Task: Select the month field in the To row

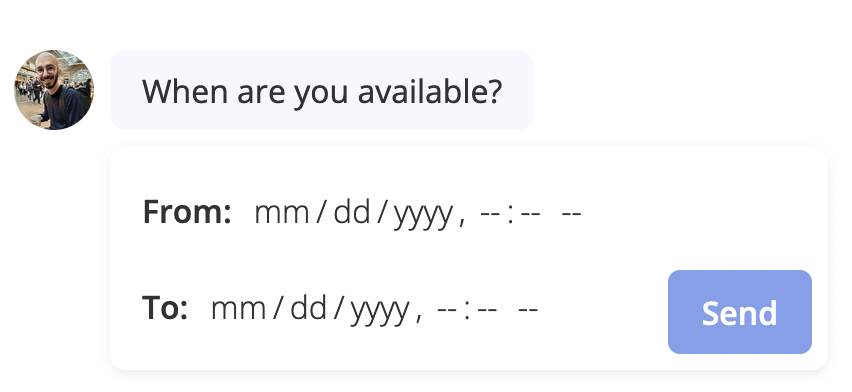Action: pyautogui.click(x=238, y=309)
